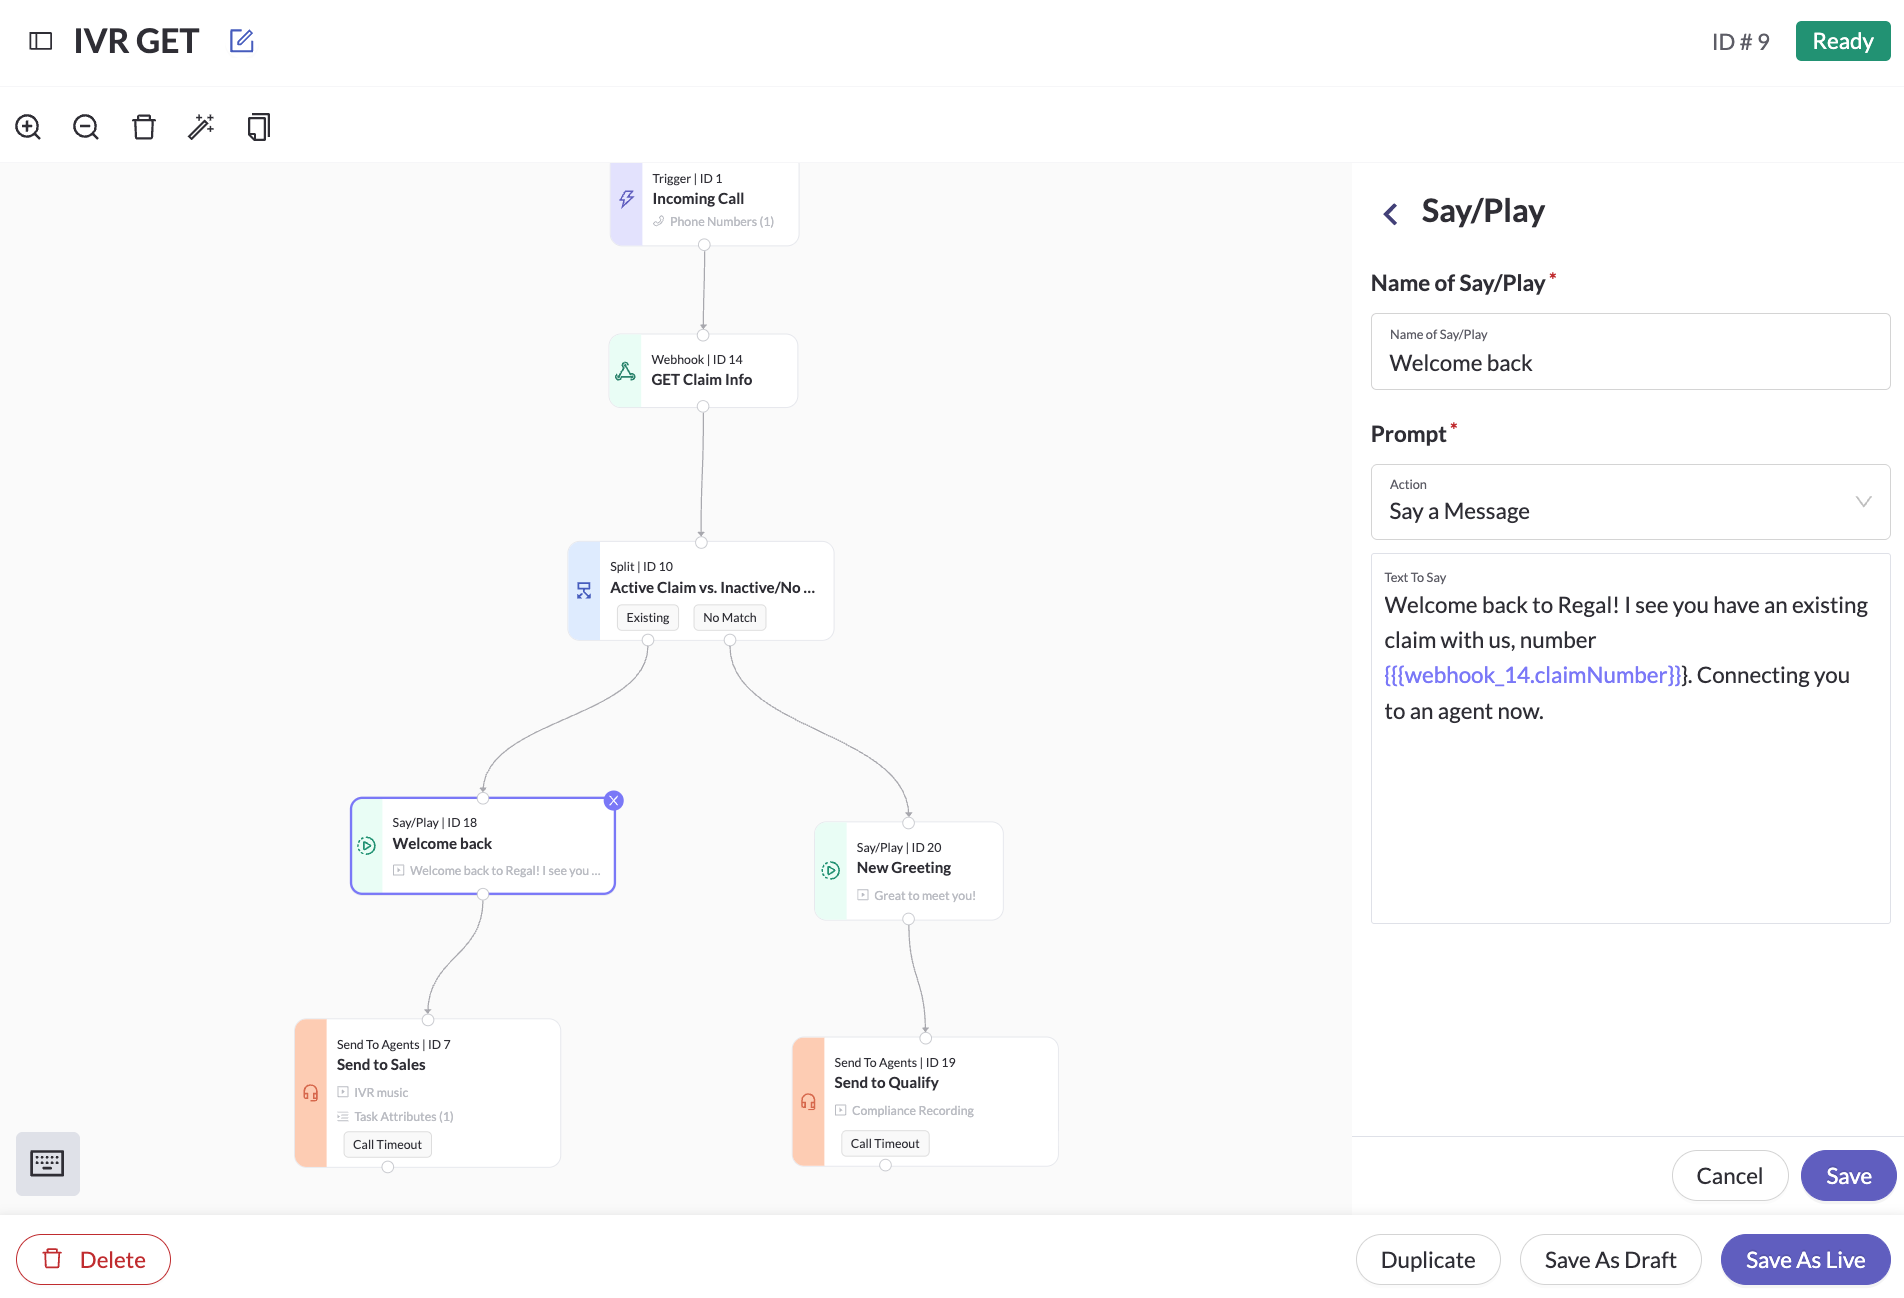Edit the IVR GET title with pencil icon
Viewport: 1904px width, 1298px height.
(x=242, y=41)
